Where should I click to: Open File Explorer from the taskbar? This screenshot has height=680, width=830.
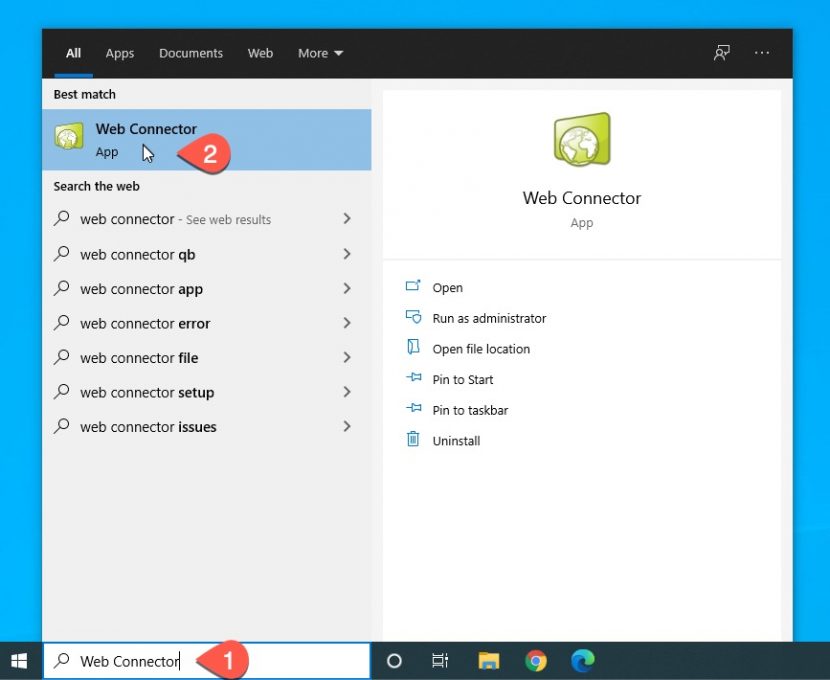(489, 661)
